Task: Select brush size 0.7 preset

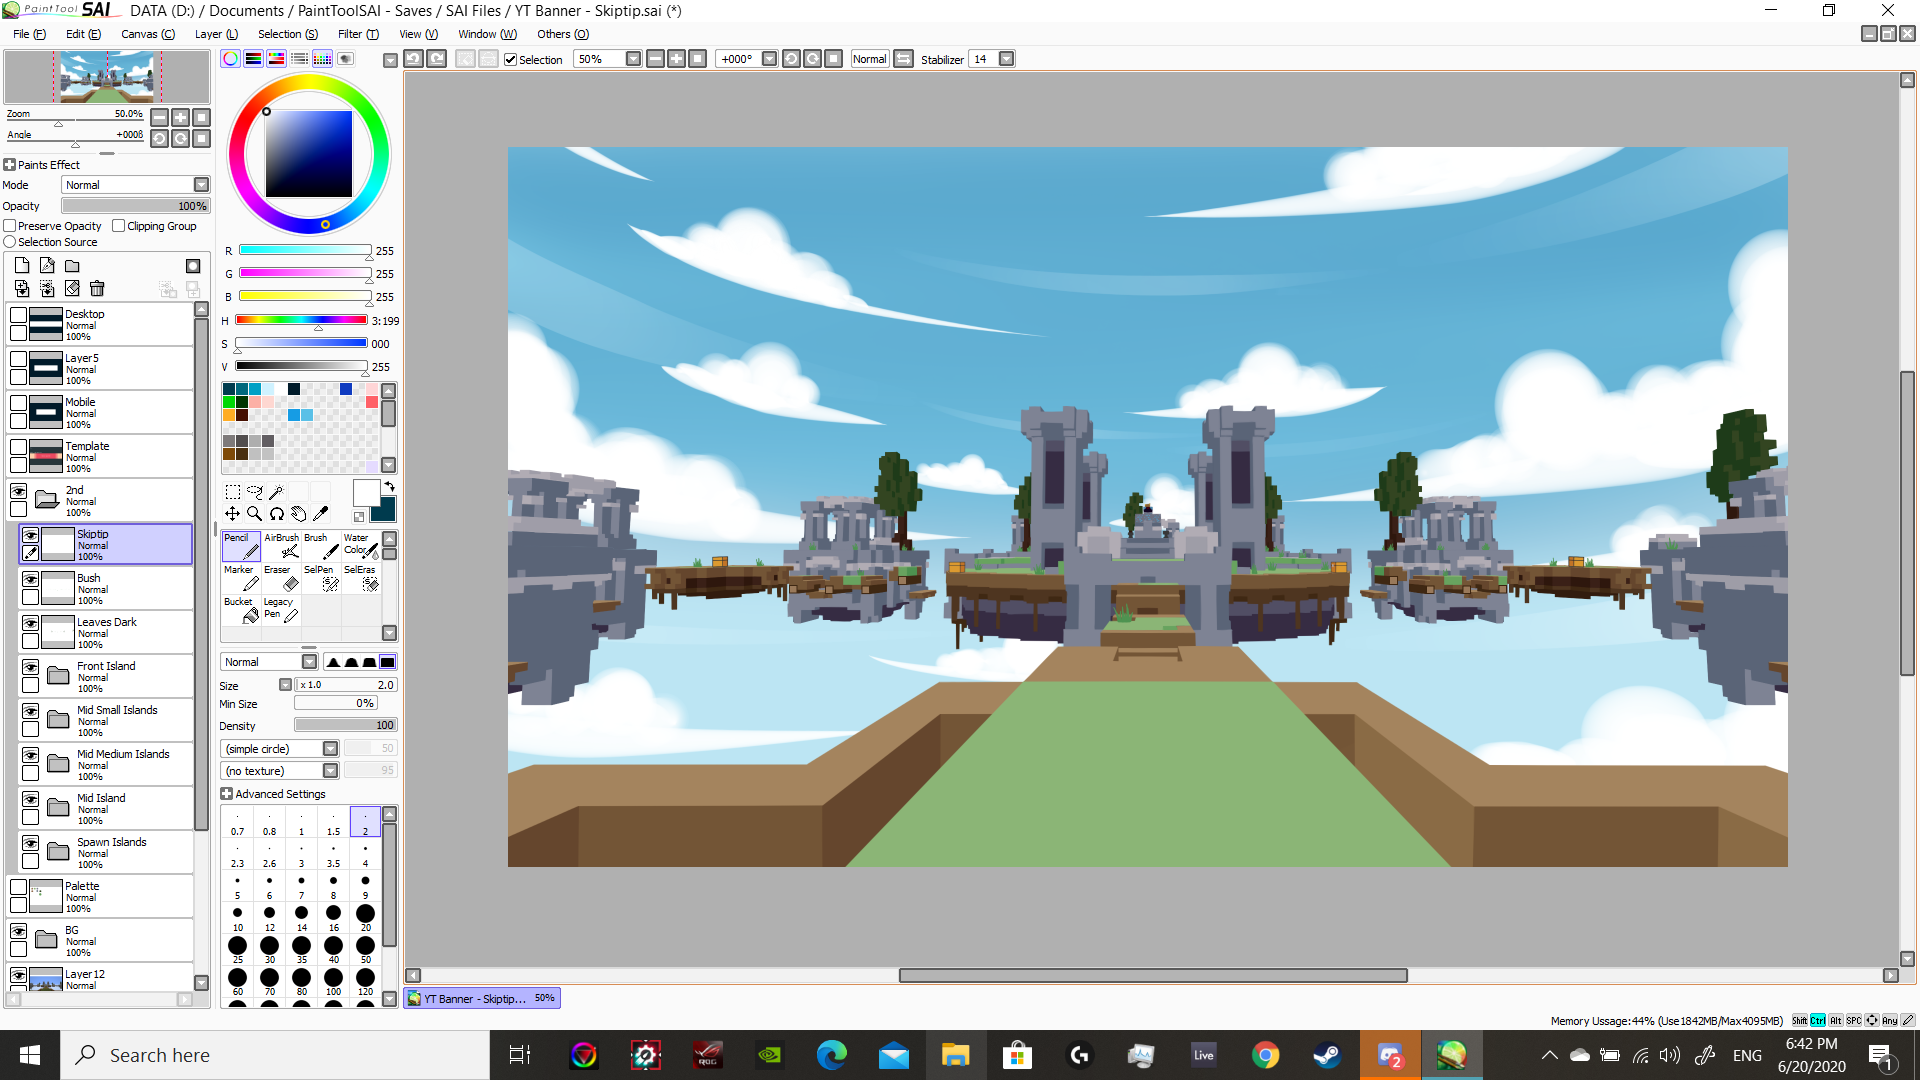Action: (x=238, y=822)
